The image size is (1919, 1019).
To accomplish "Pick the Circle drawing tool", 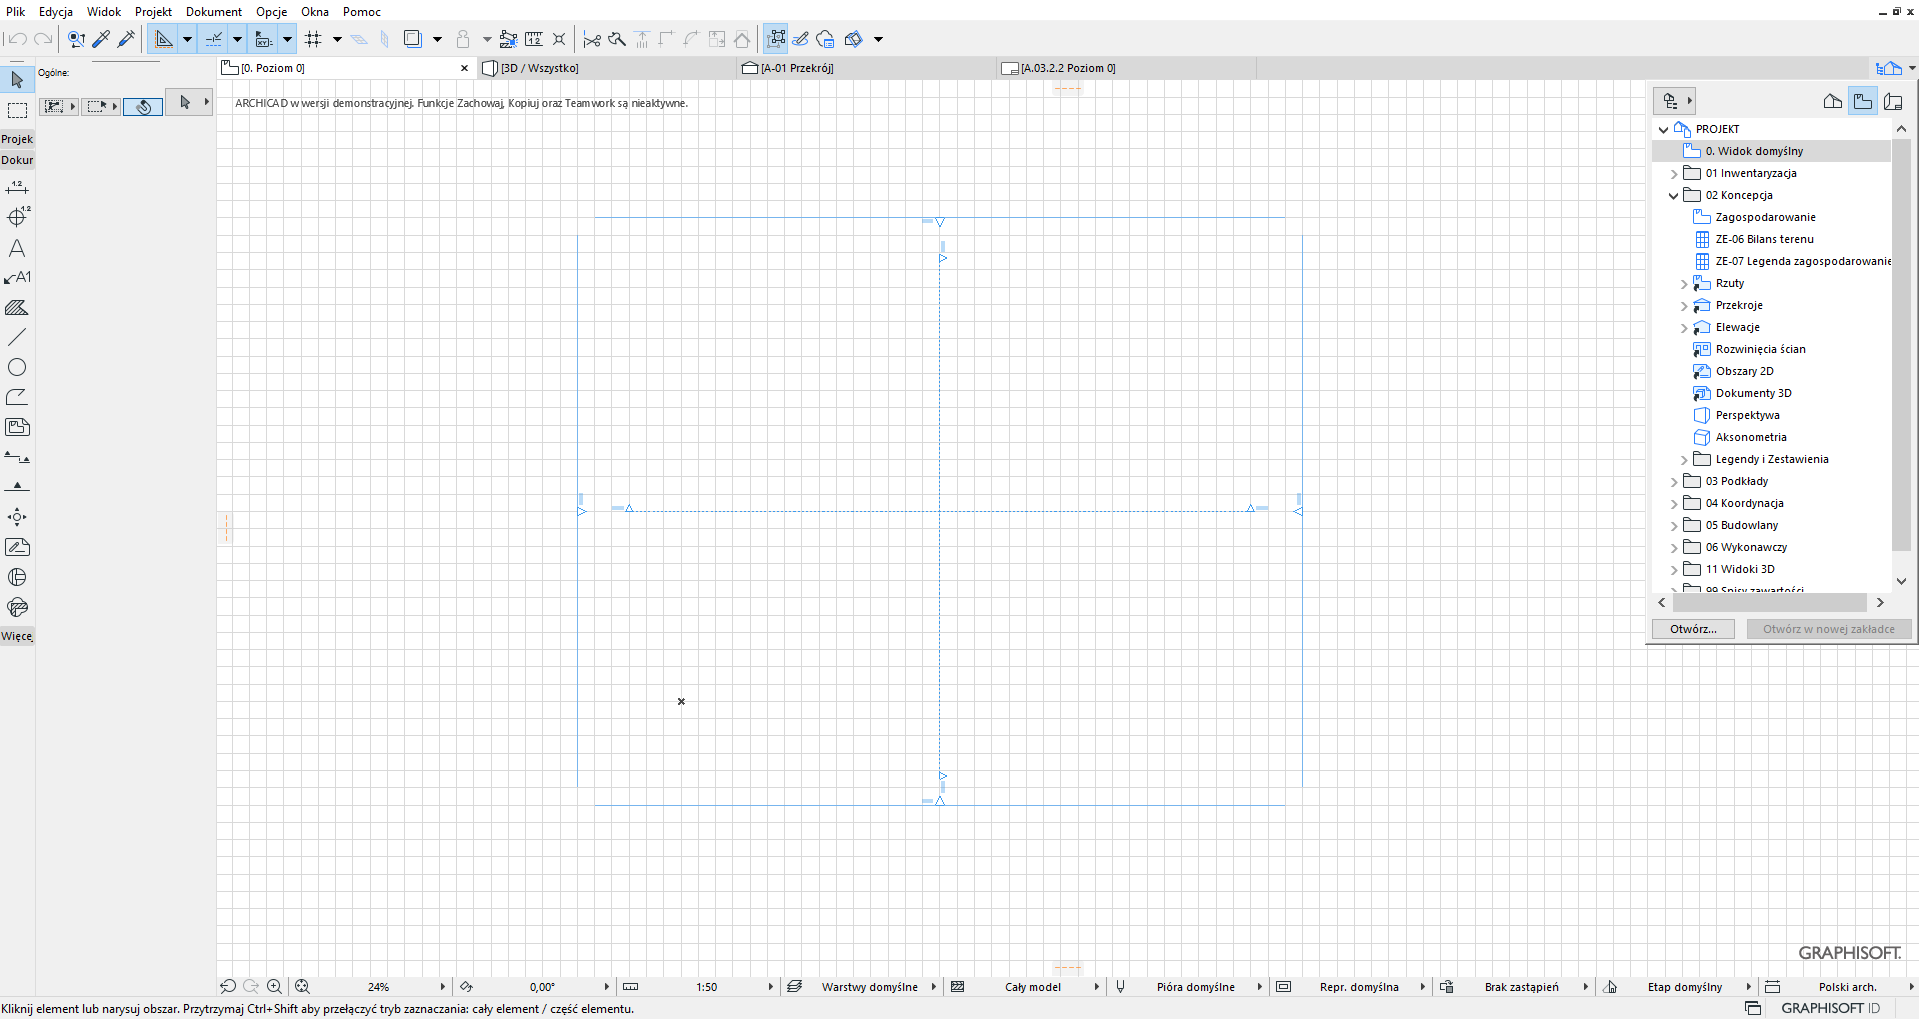I will (x=17, y=367).
